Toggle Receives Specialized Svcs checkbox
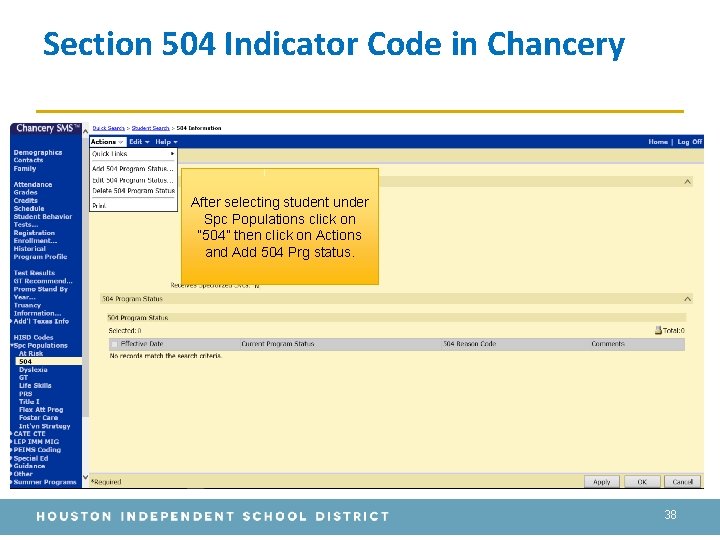The width and height of the screenshot is (720, 540). 257,286
